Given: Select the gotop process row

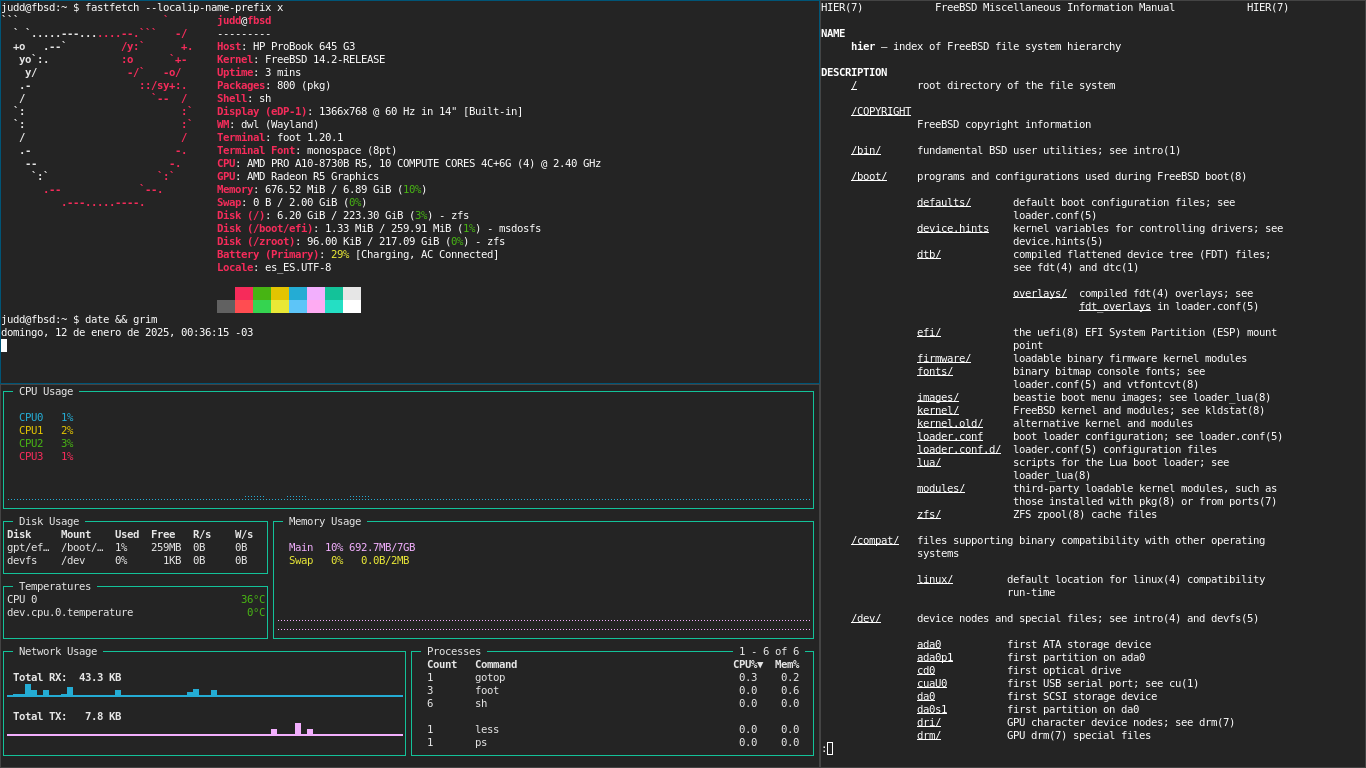Looking at the screenshot, I should pyautogui.click(x=613, y=677).
